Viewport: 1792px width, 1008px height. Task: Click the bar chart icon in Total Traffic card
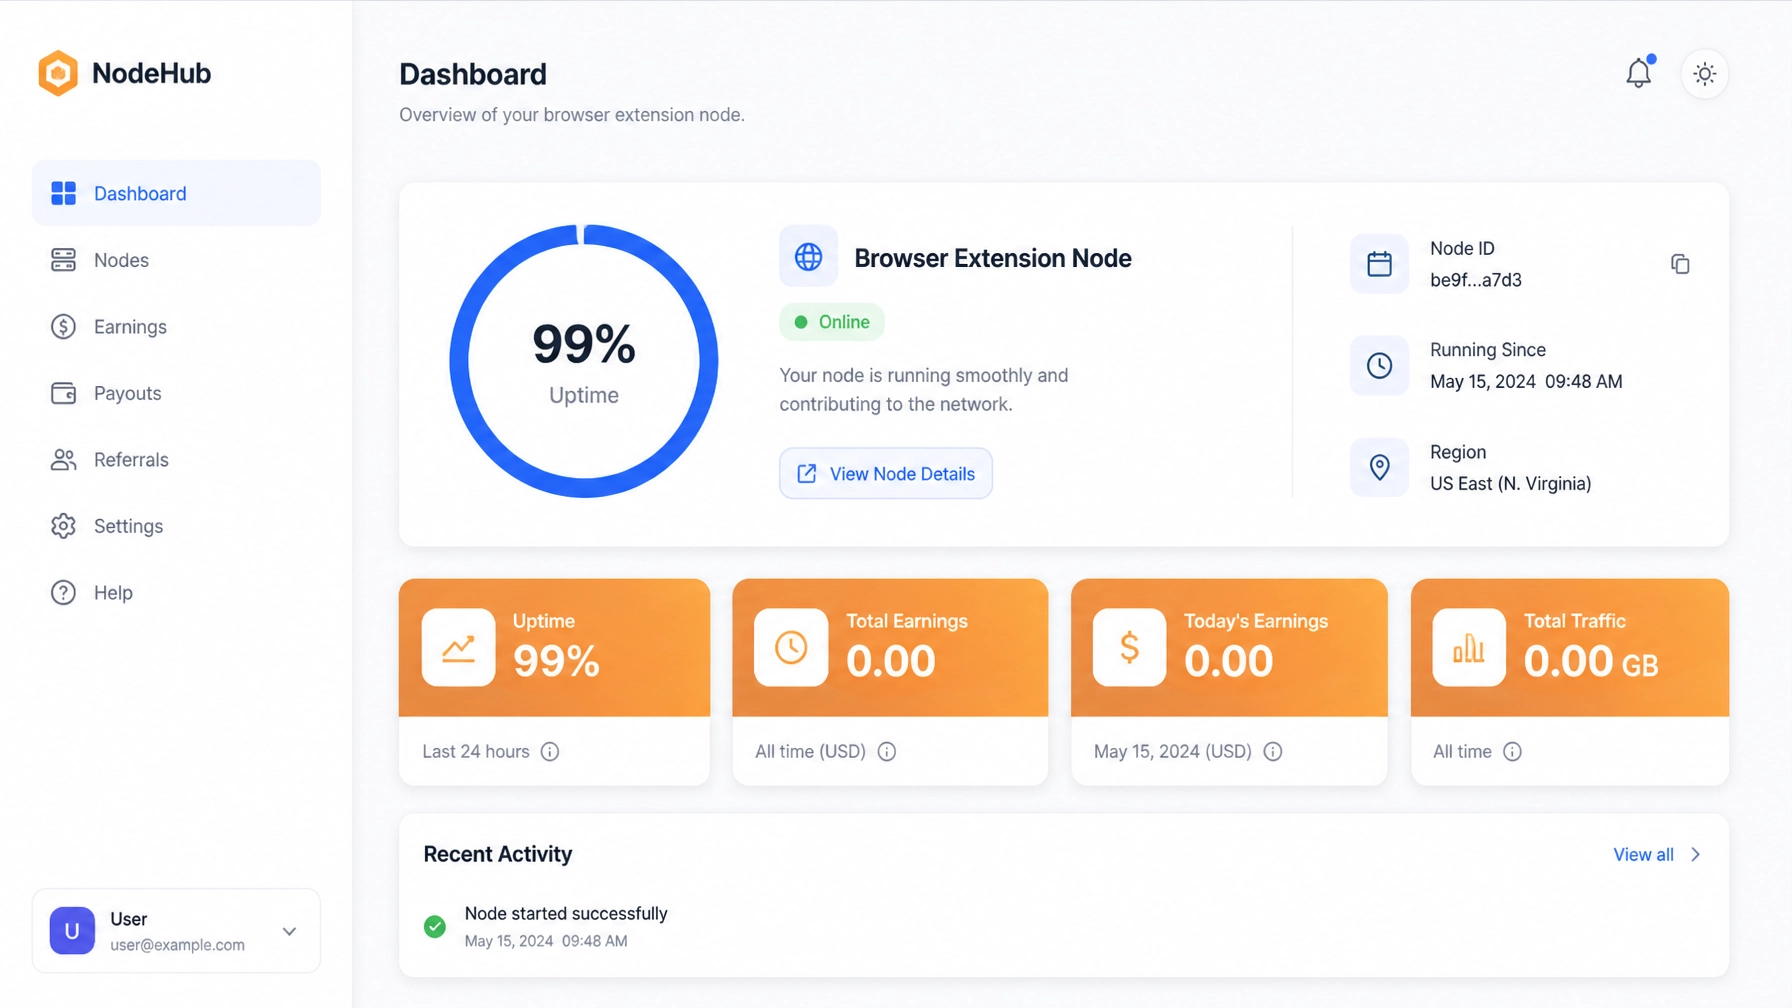point(1468,648)
